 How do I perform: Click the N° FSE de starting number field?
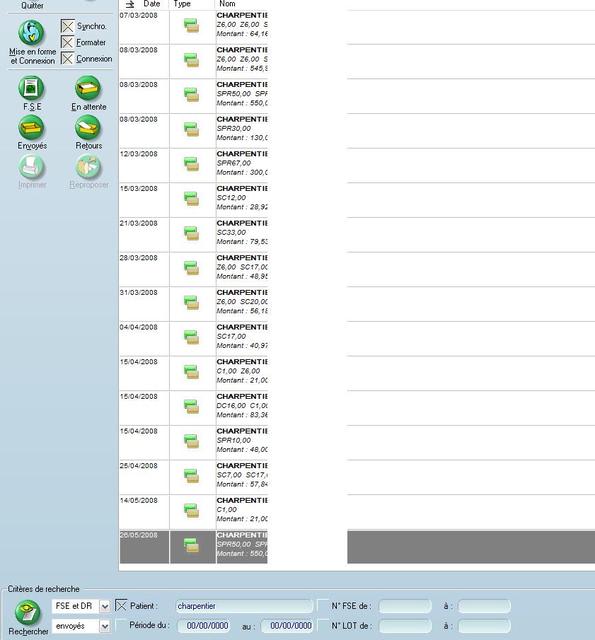[x=405, y=606]
